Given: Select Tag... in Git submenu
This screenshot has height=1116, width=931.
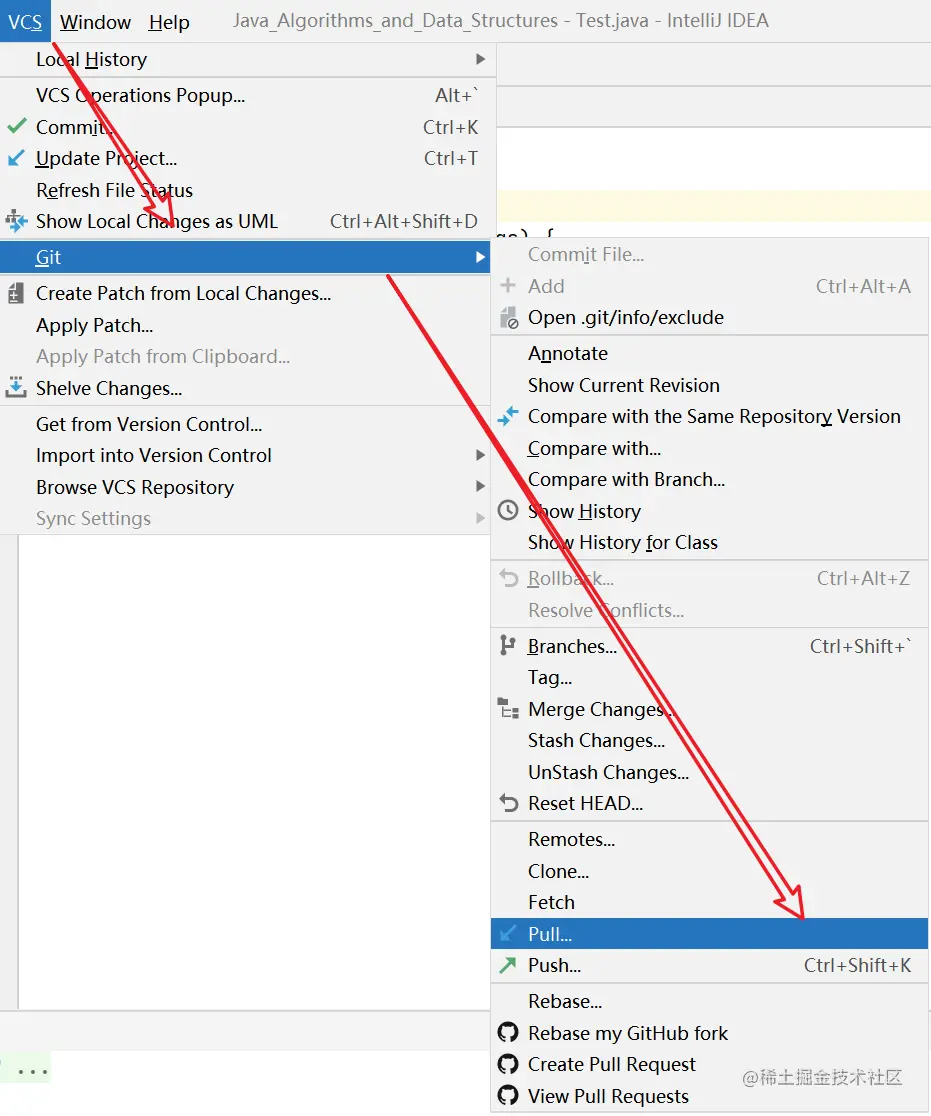Looking at the screenshot, I should tap(710, 678).
